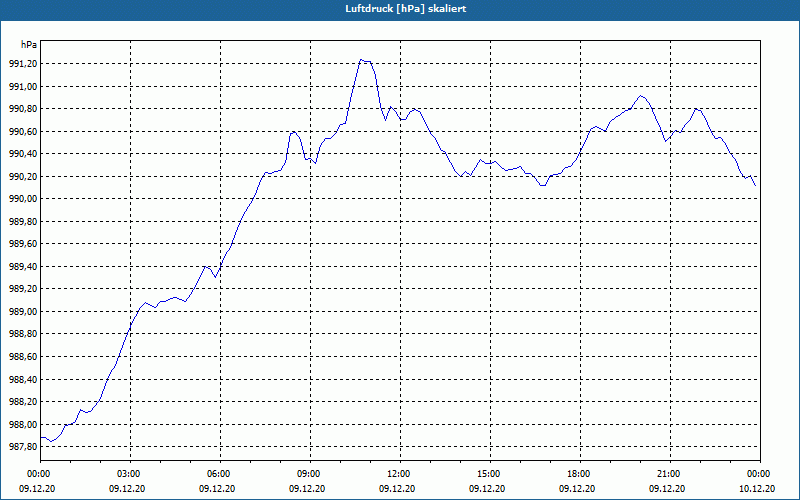
Task: Click the 990,60 y-axis label
Action: coord(23,132)
